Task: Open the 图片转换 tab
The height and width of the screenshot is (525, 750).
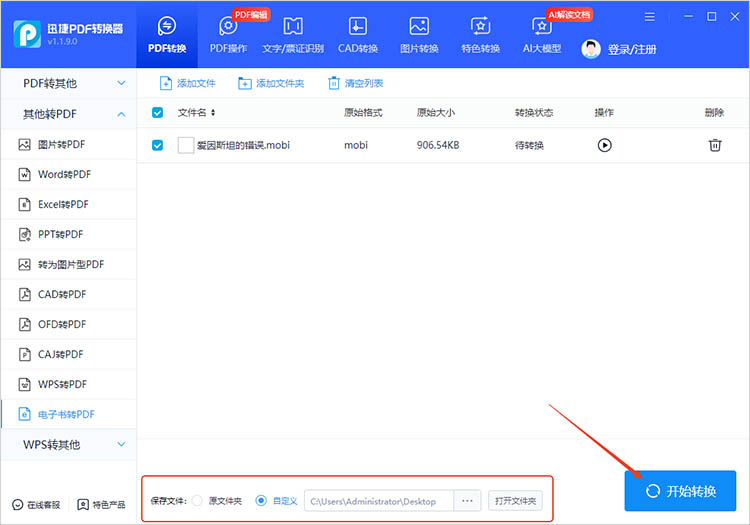Action: (x=419, y=34)
